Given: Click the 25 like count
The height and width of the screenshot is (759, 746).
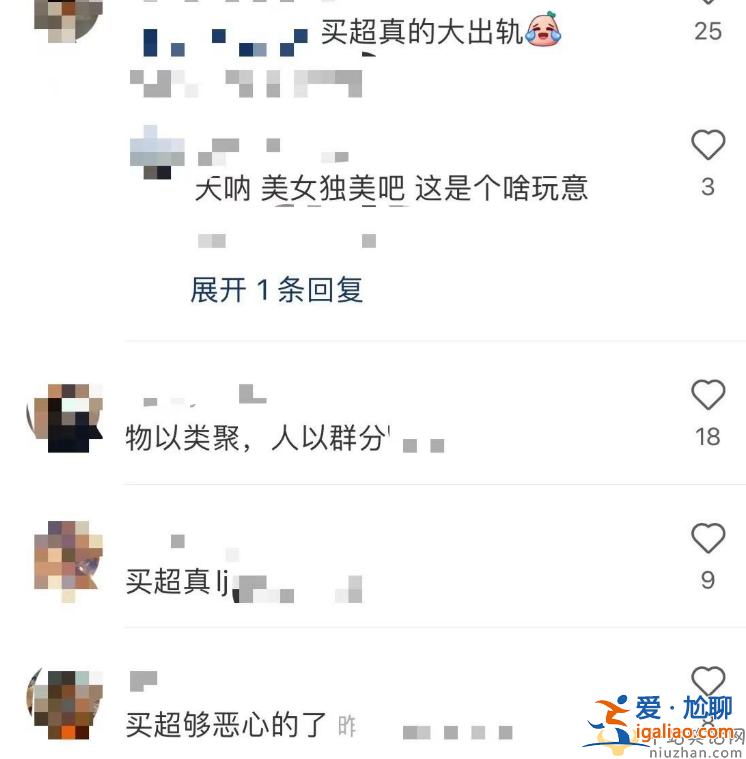Looking at the screenshot, I should tap(708, 31).
